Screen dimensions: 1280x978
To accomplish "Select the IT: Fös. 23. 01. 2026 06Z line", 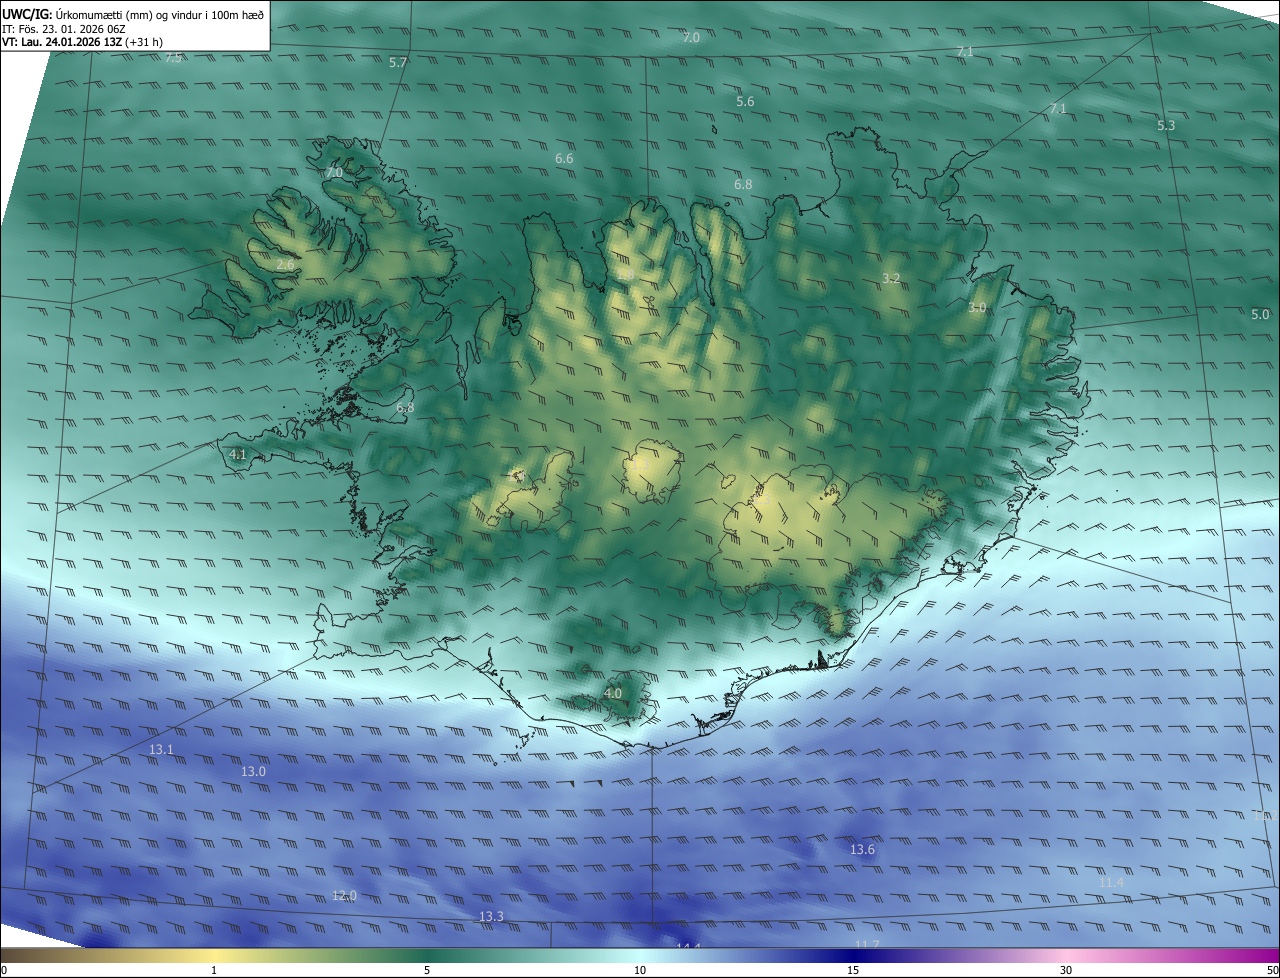I will pos(63,29).
